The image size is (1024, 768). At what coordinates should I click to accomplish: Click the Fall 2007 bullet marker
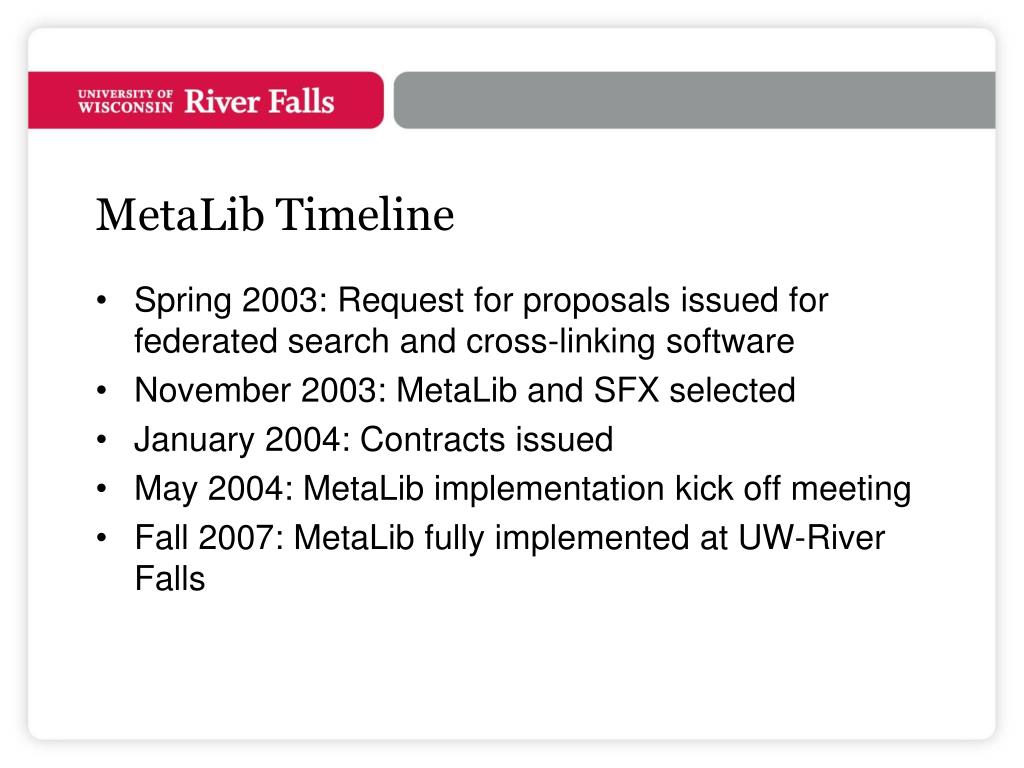pos(101,538)
